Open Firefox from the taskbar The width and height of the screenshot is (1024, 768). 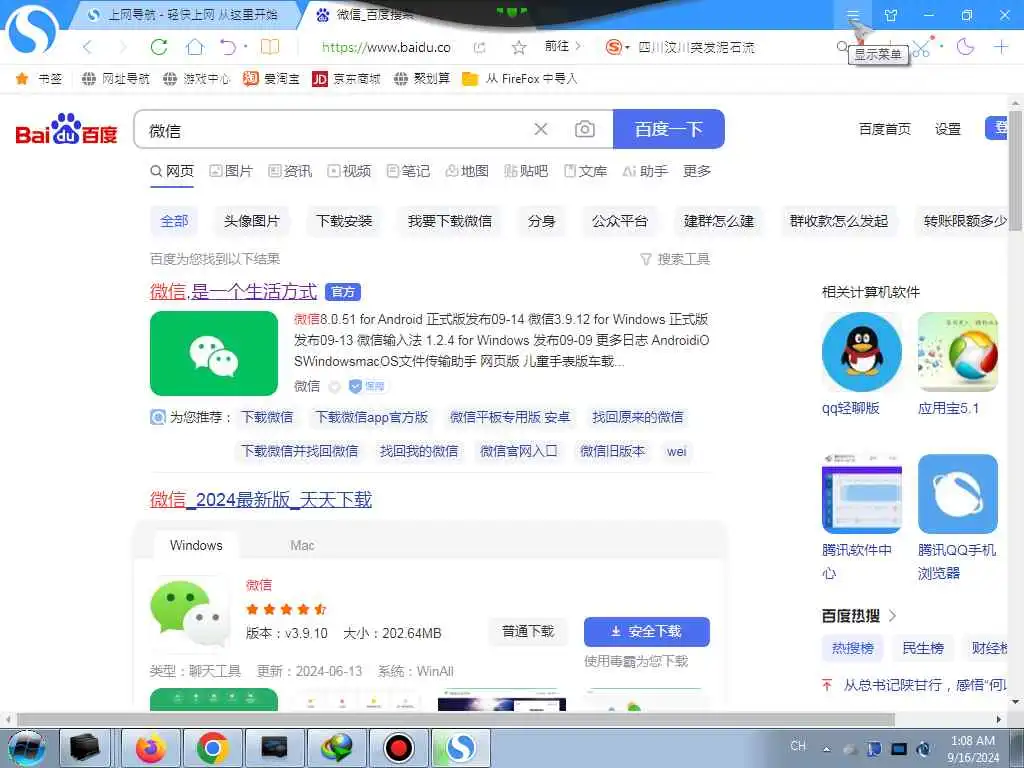[x=150, y=748]
